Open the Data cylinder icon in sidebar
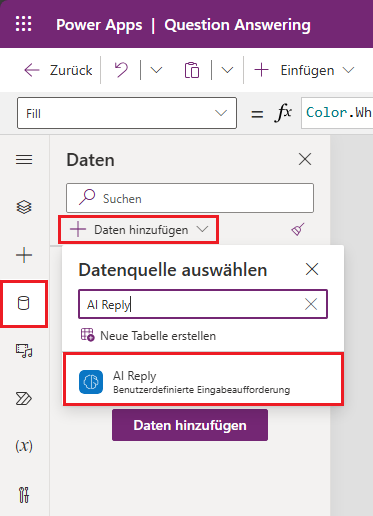The image size is (373, 516). (x=24, y=303)
